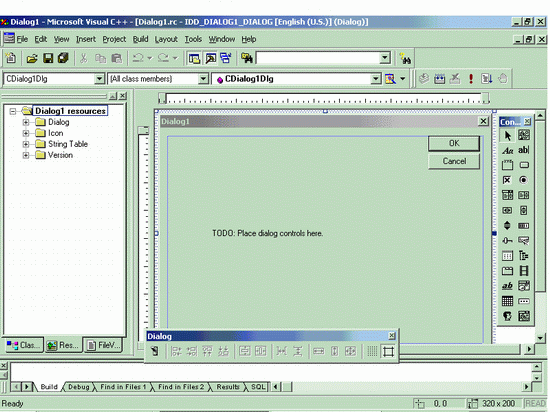This screenshot has width=550, height=412.
Task: Click the Open file toolbar icon
Action: coord(32,58)
